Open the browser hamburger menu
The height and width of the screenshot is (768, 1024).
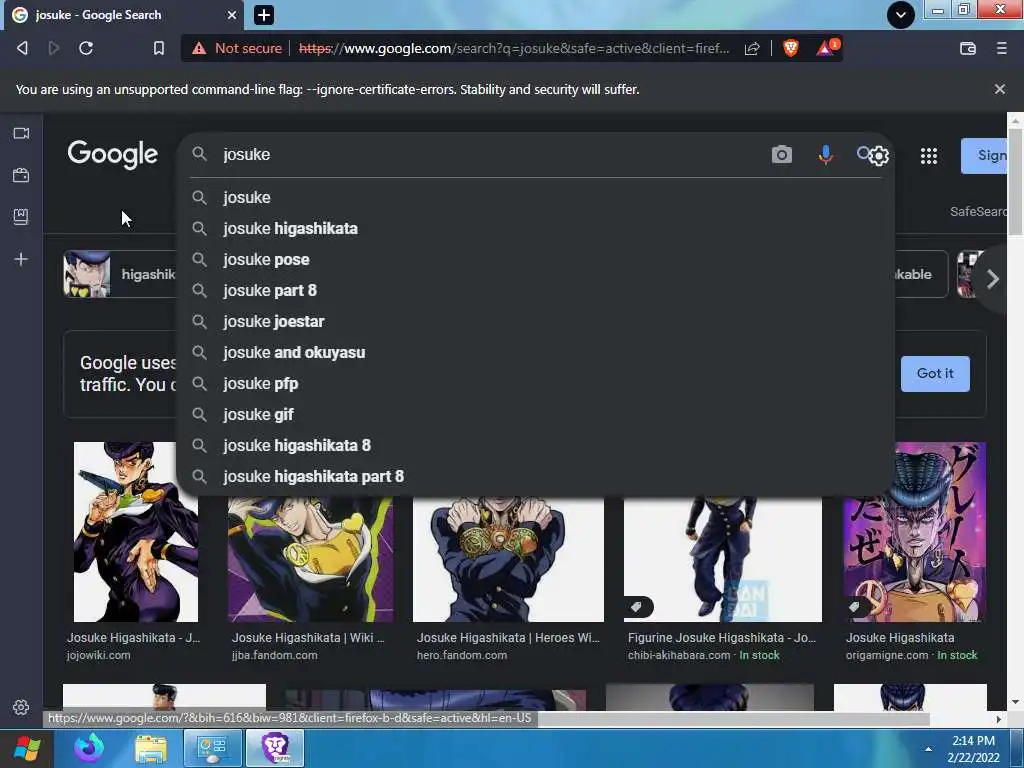coord(1002,48)
